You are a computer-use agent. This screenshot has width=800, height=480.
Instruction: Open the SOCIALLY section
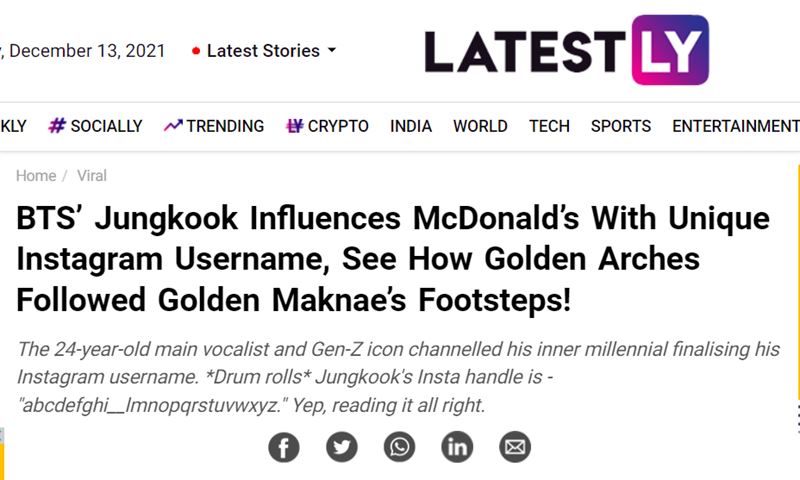(106, 126)
